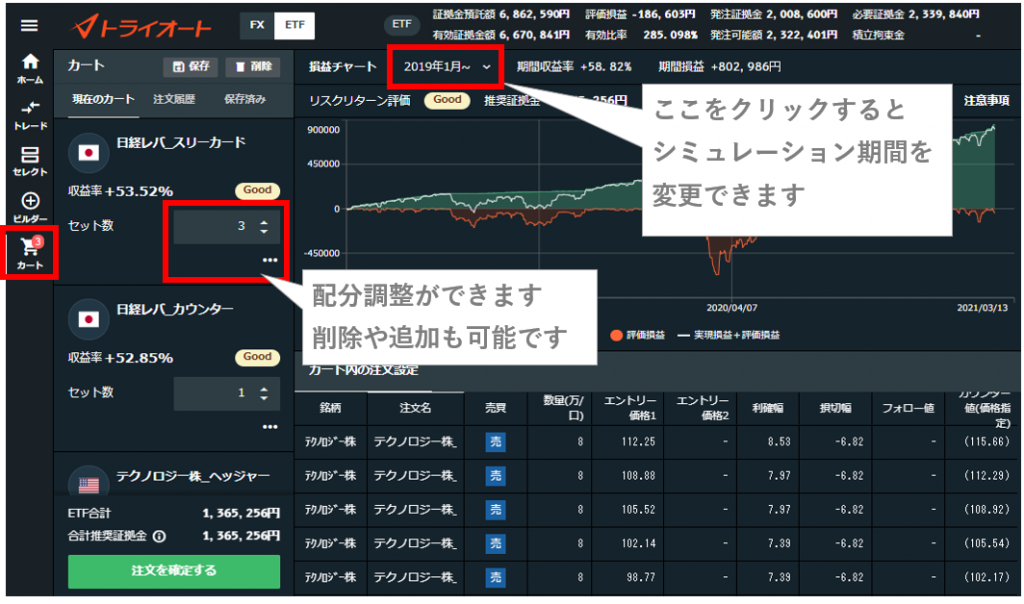Screen dimensions: 1024x604
Task: Open the hamburger menu icon
Action: (29, 25)
